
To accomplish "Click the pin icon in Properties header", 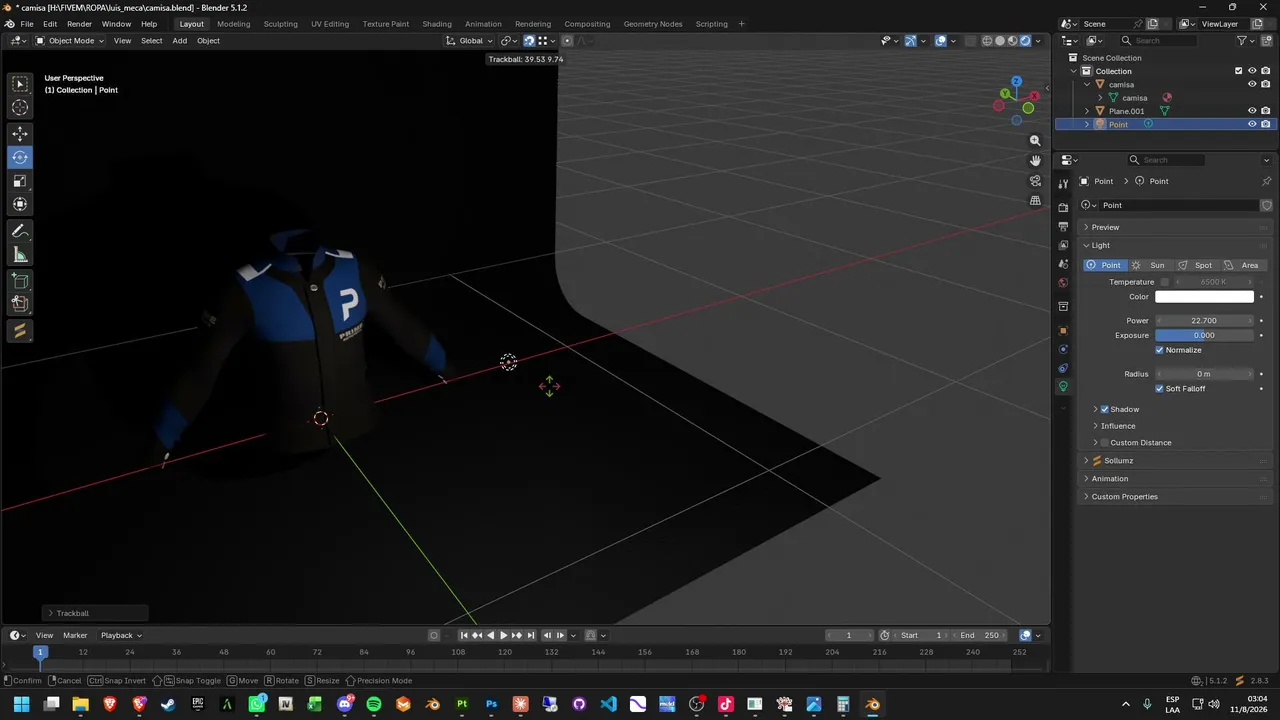I will [x=1266, y=181].
